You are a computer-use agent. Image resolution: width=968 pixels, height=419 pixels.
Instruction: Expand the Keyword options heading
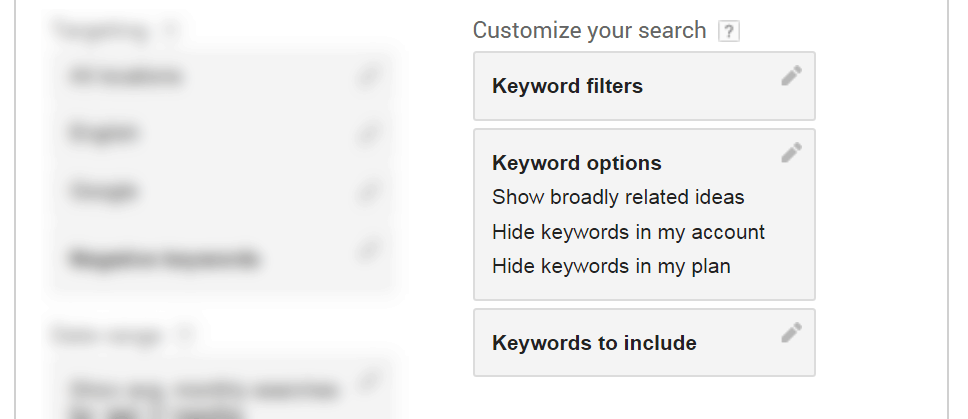[x=577, y=163]
